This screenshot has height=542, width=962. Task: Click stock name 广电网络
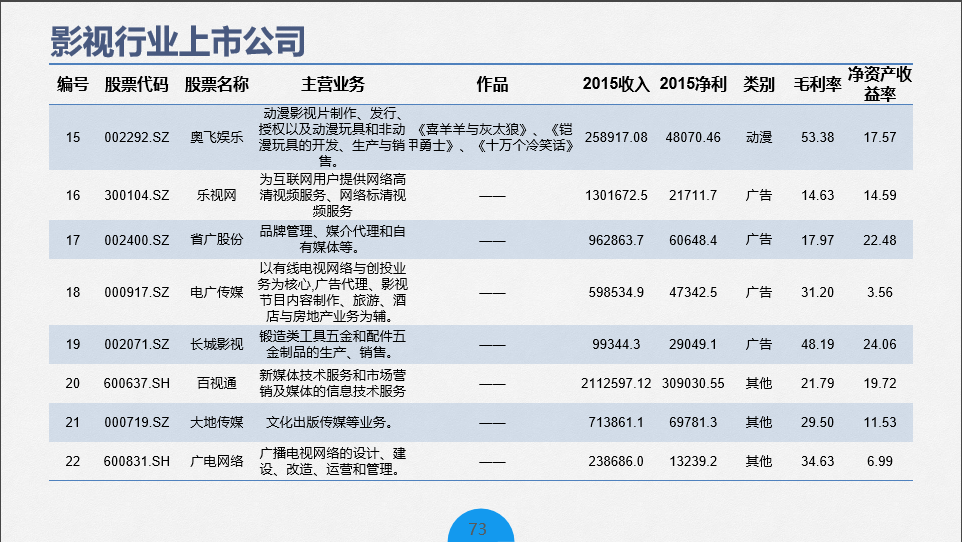[x=217, y=461]
